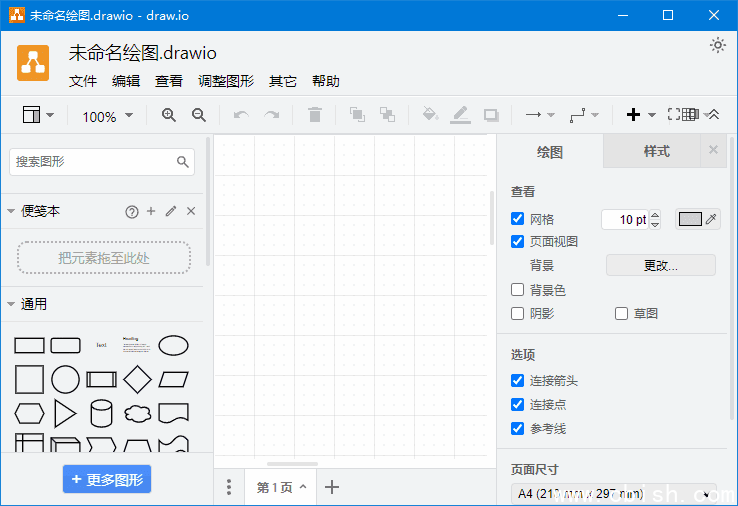738x506 pixels.
Task: Click the delete trash can icon
Action: tap(315, 115)
